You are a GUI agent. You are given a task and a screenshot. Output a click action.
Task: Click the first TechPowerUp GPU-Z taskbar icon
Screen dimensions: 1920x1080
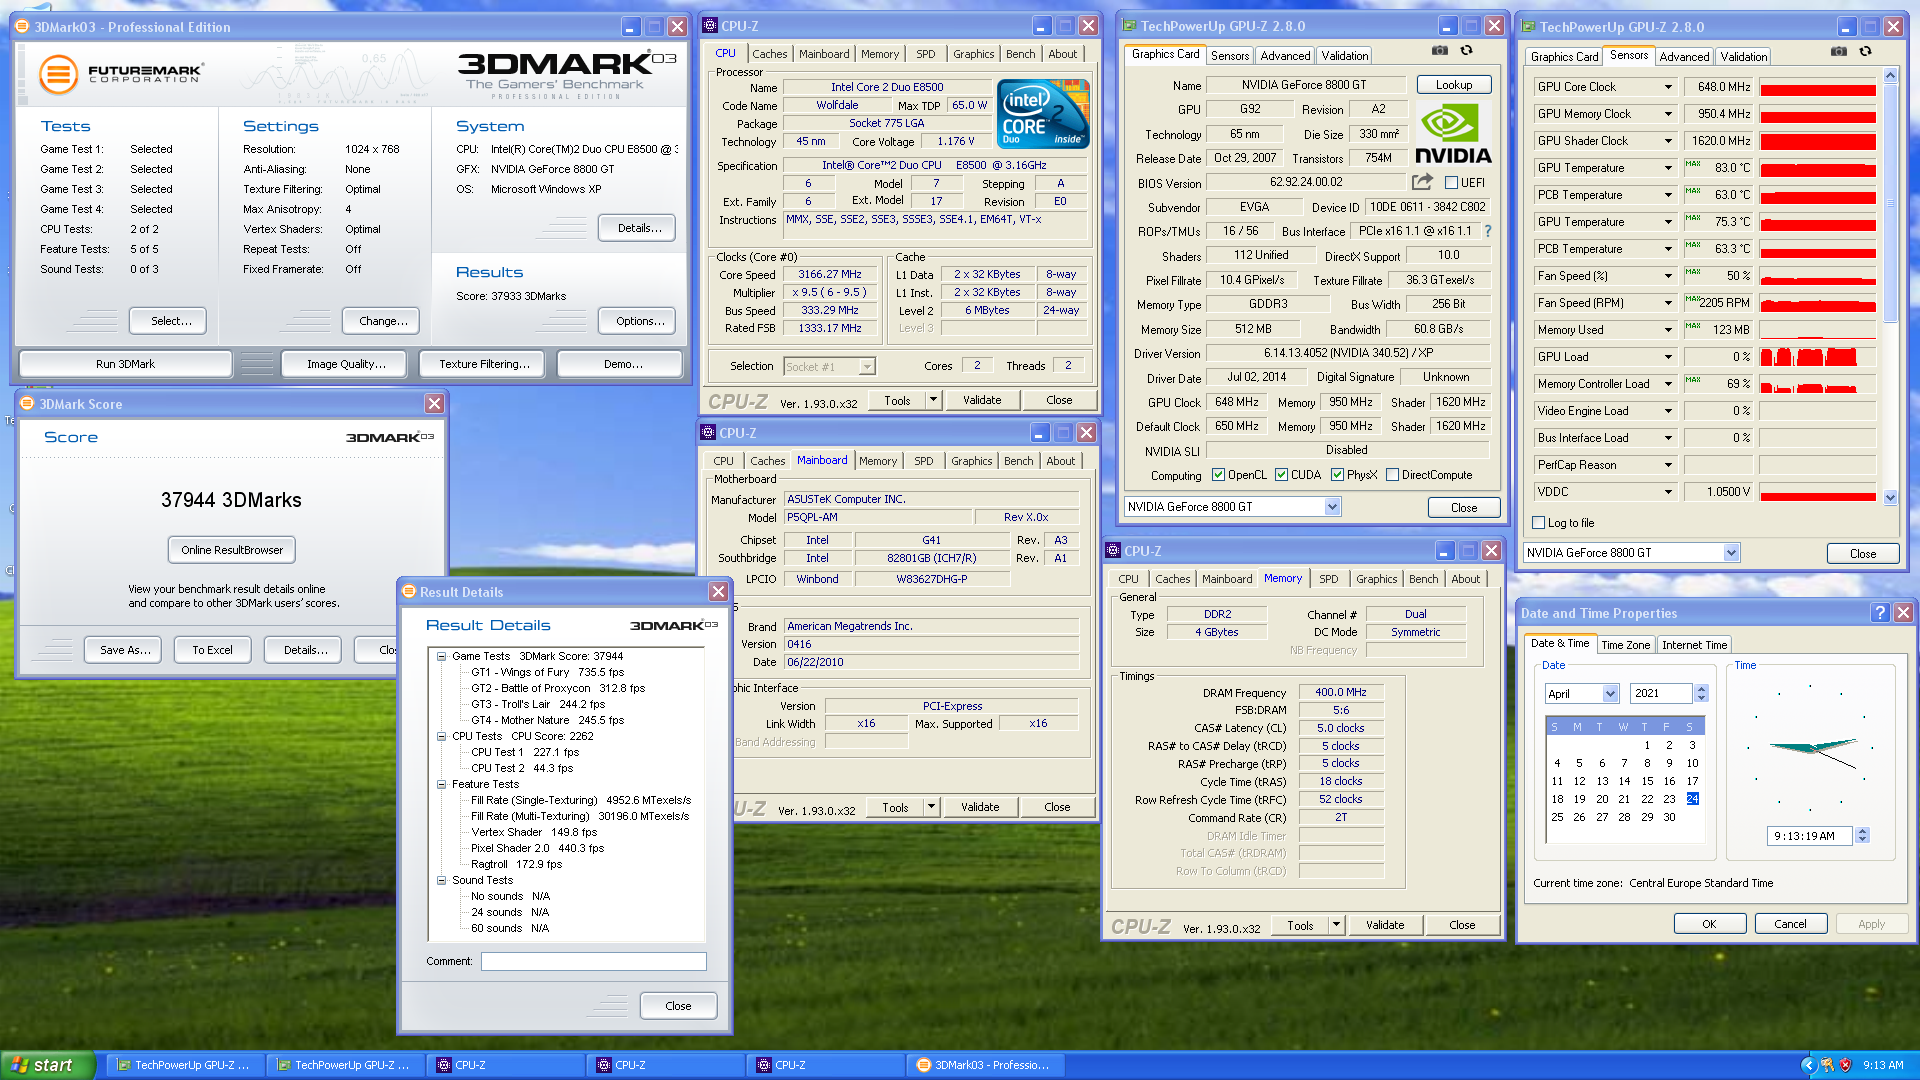pyautogui.click(x=124, y=1065)
